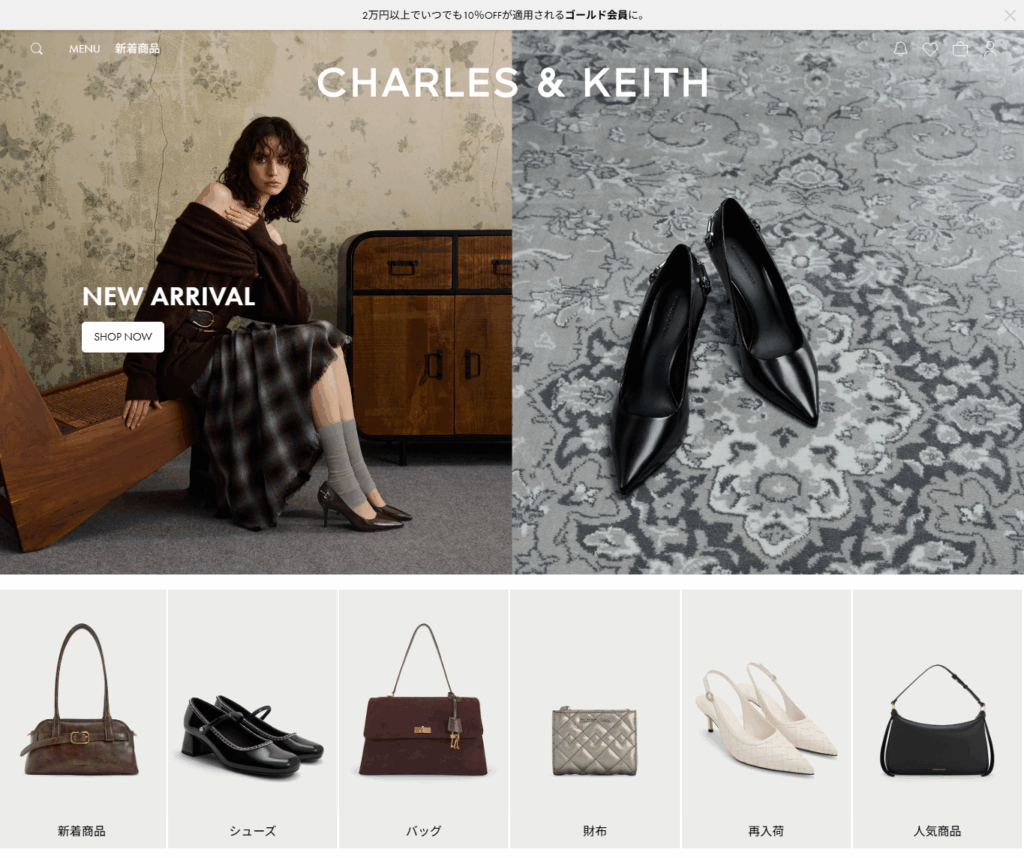Dismiss the gold member promo banner
The width and height of the screenshot is (1024, 858).
[x=1010, y=15]
